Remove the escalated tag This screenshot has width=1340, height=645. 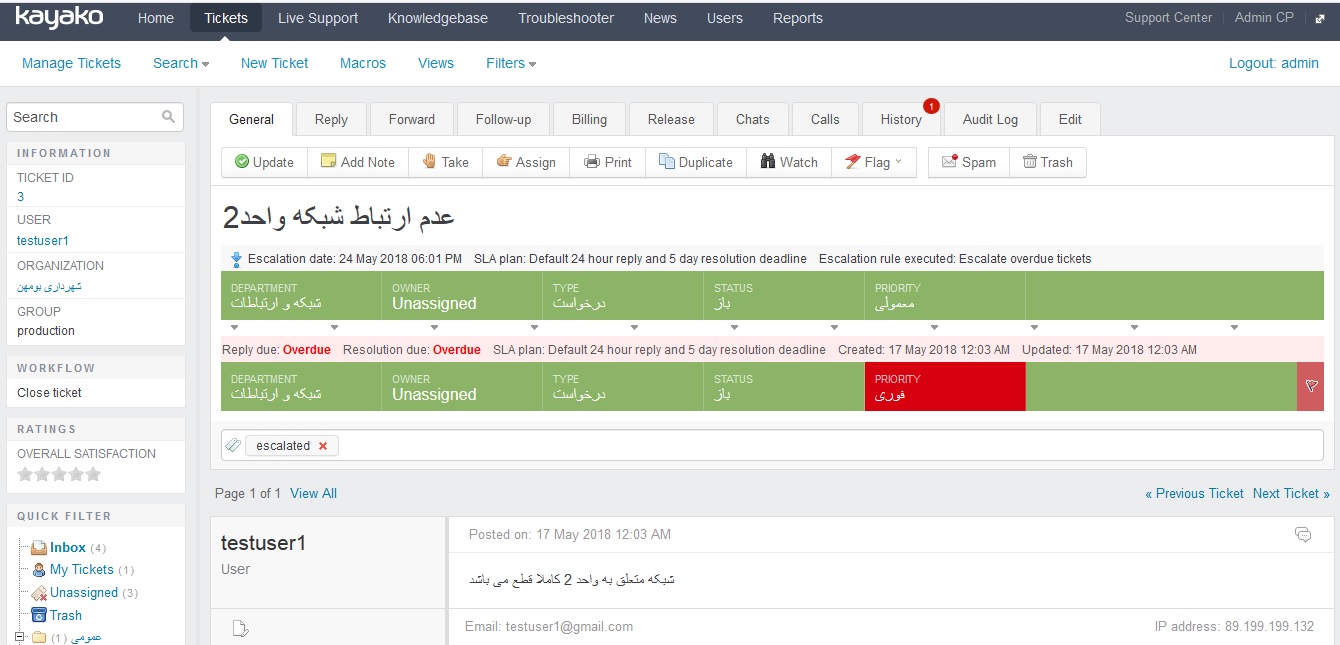click(x=322, y=446)
